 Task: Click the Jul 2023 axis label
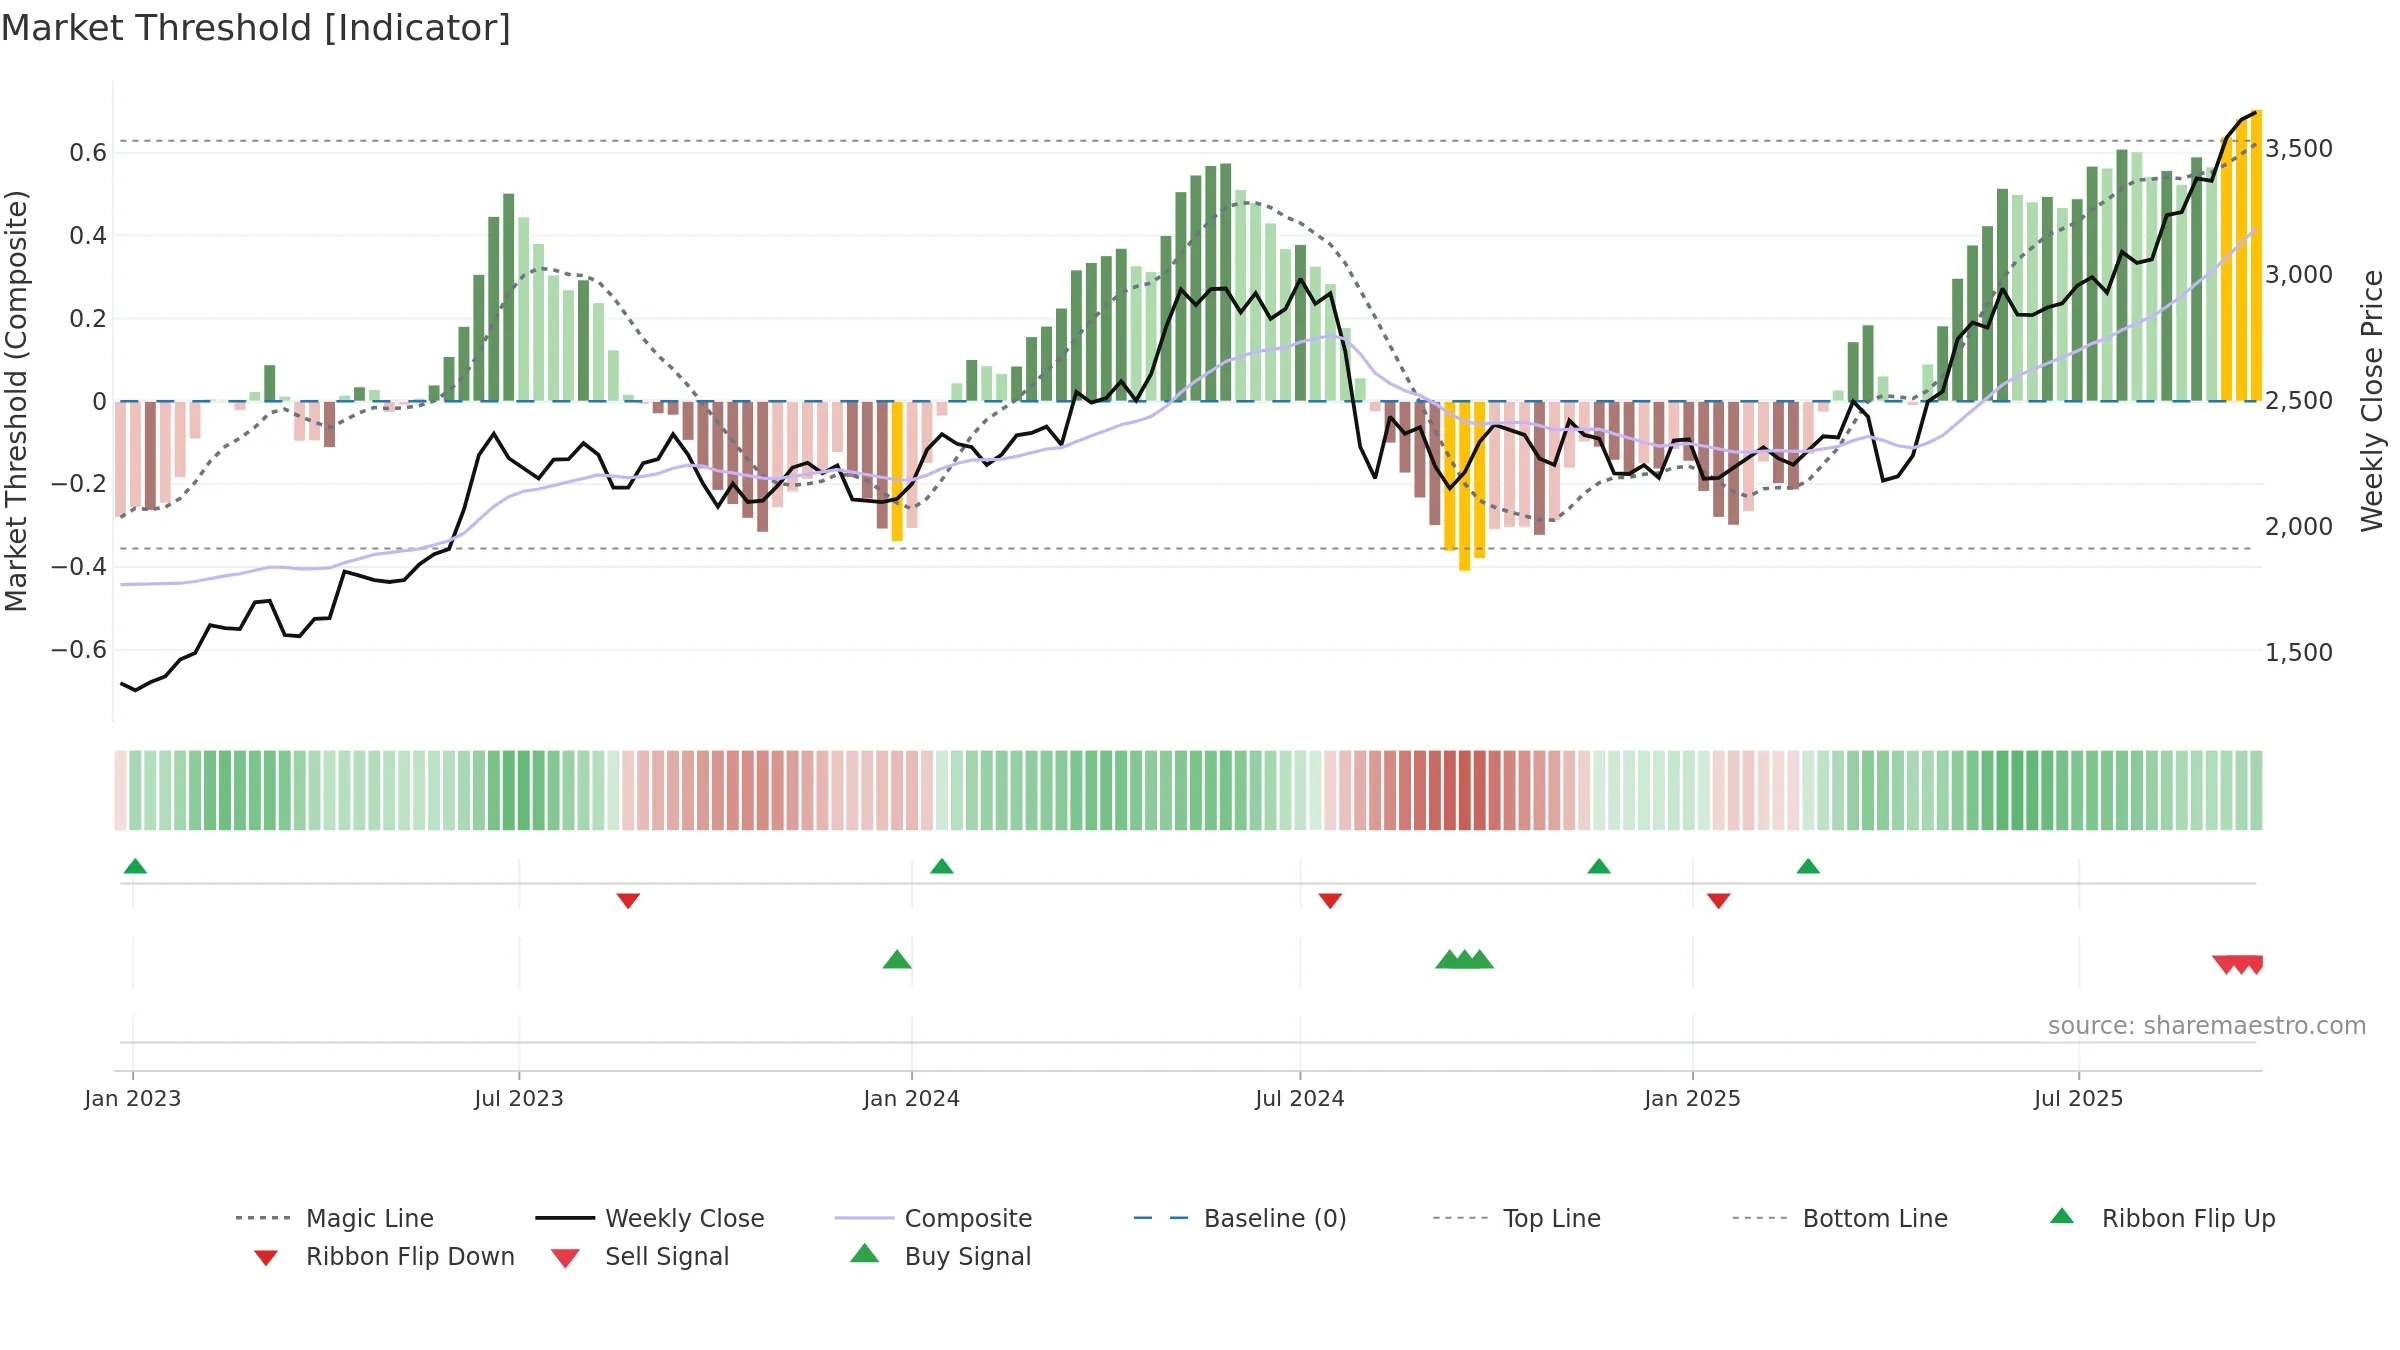click(519, 1098)
